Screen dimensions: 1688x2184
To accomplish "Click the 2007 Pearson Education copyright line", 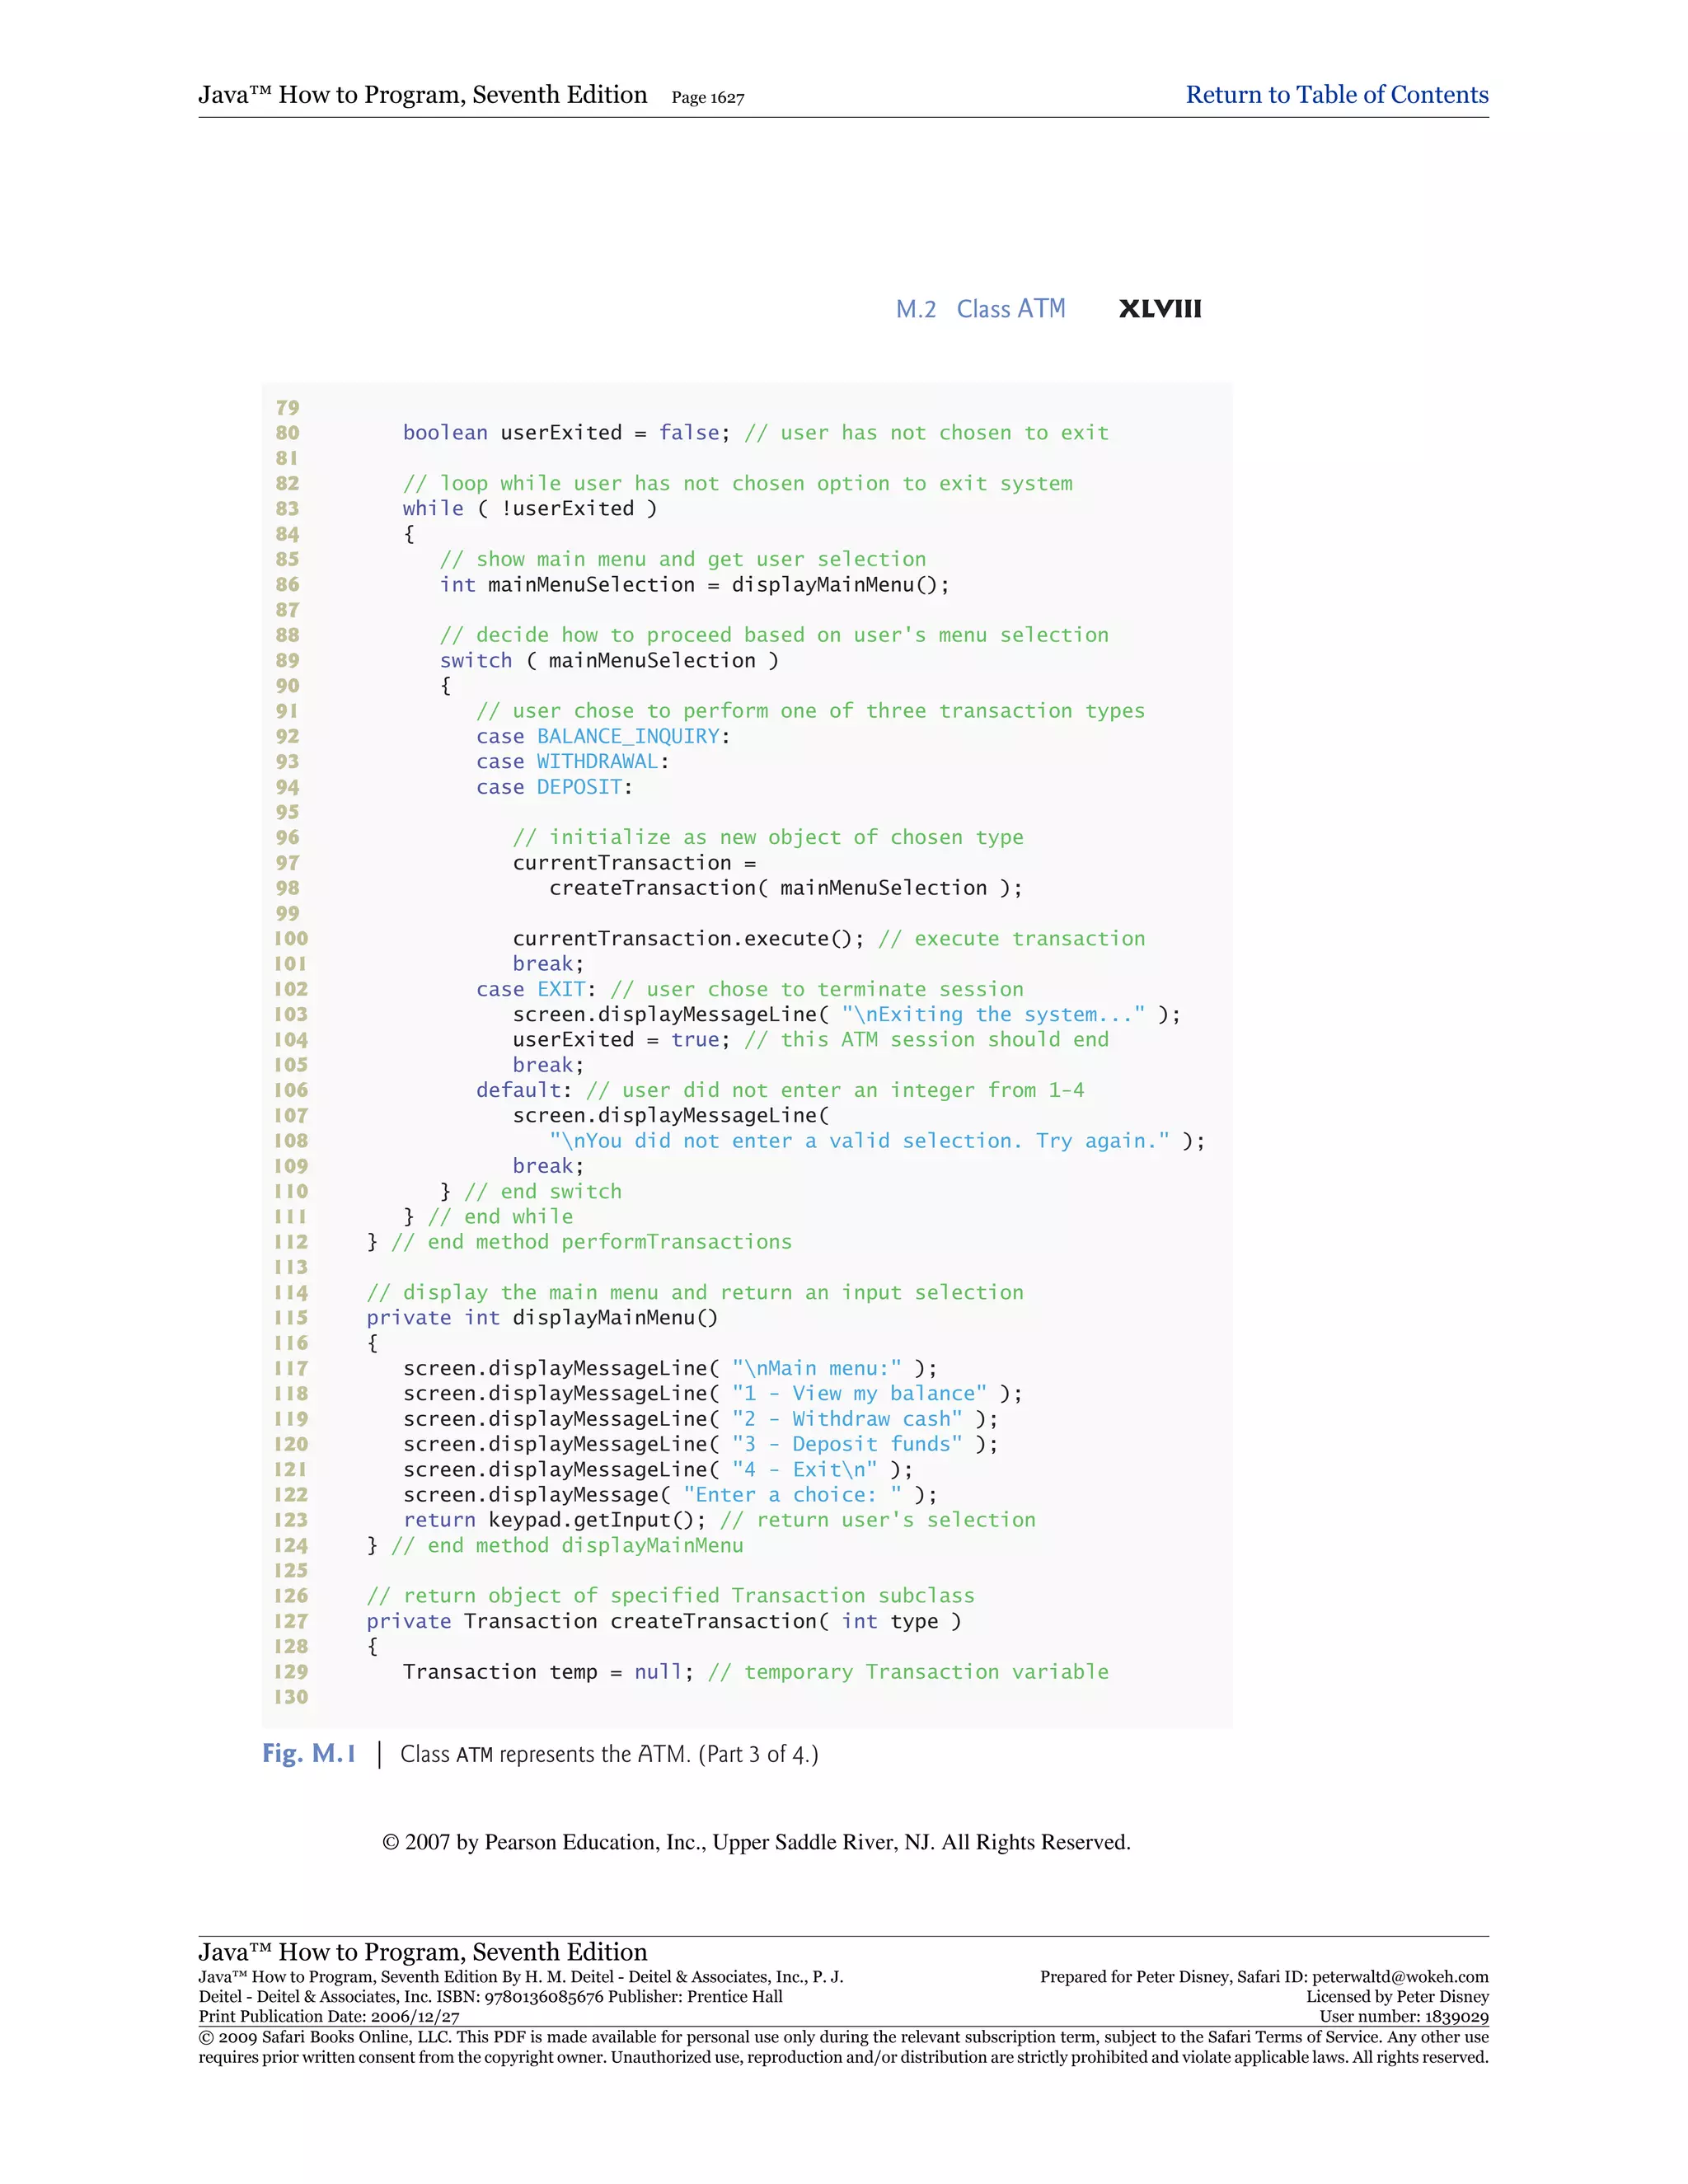I will pos(756,1843).
